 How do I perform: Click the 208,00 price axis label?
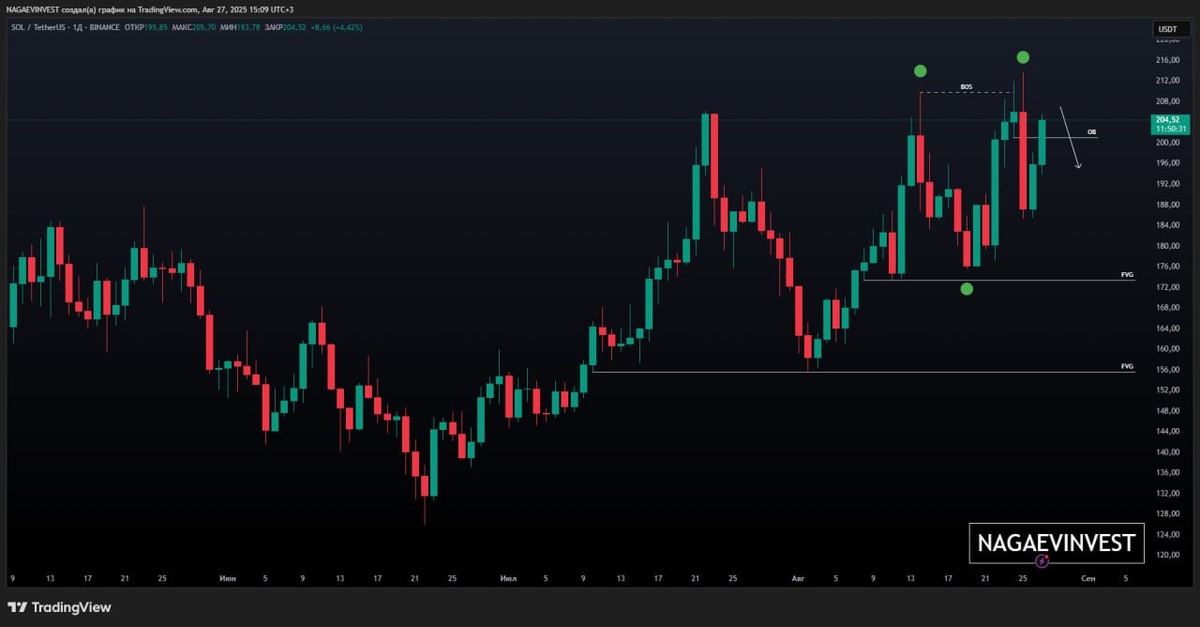1166,101
